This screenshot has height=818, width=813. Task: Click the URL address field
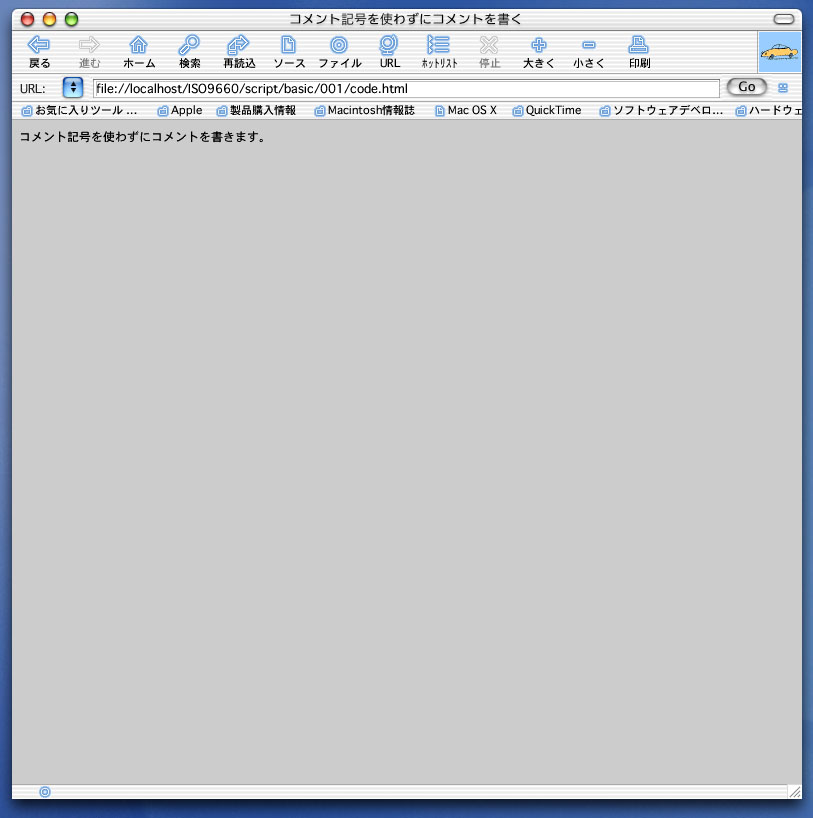pyautogui.click(x=406, y=88)
